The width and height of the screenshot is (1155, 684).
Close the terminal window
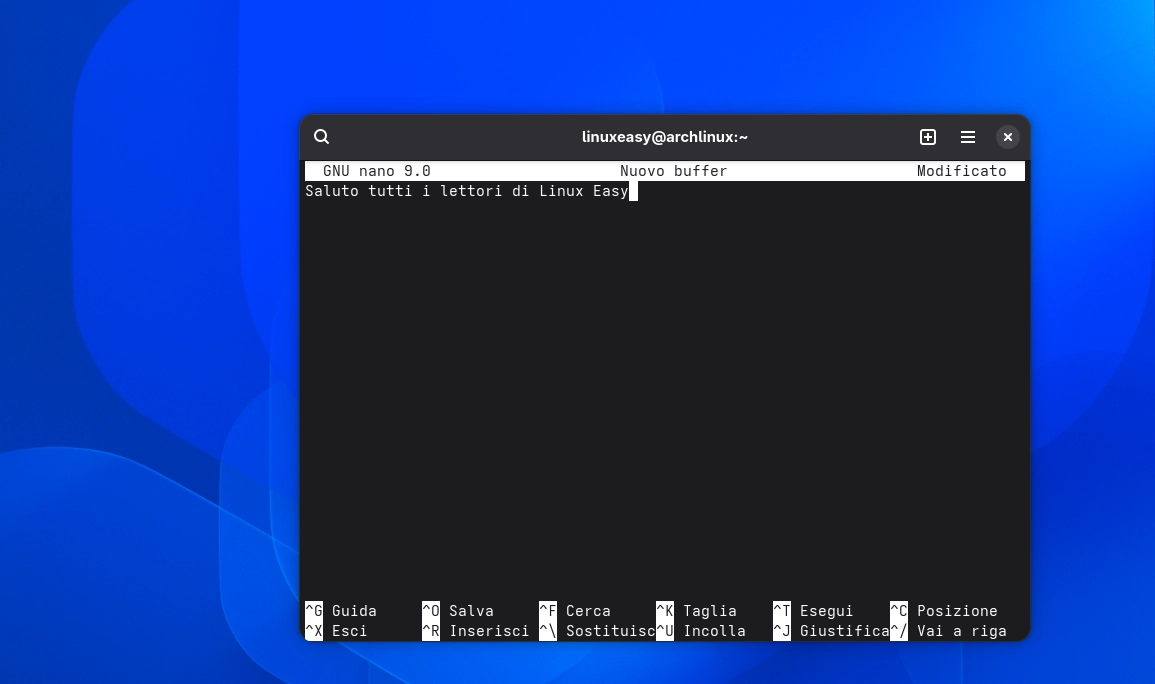tap(1008, 137)
